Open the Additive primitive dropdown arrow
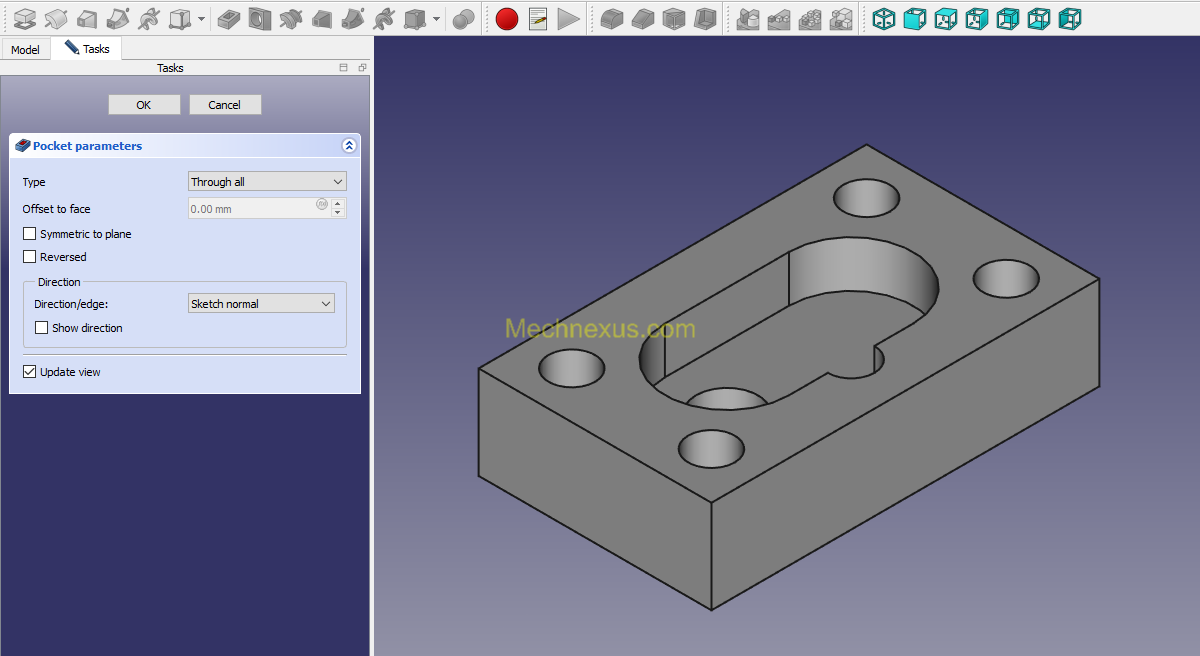 202,18
